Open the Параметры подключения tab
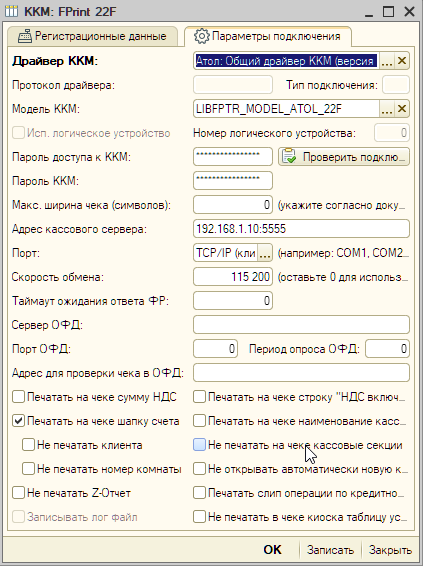Screen dimensions: 423x566 pyautogui.click(x=267, y=36)
